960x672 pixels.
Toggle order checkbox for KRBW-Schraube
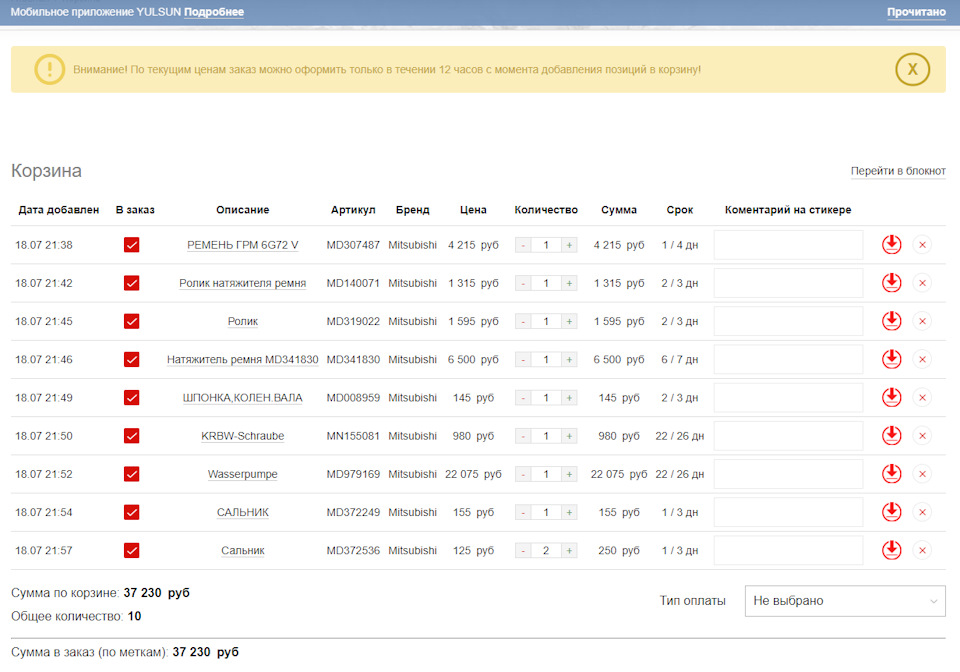coord(132,436)
